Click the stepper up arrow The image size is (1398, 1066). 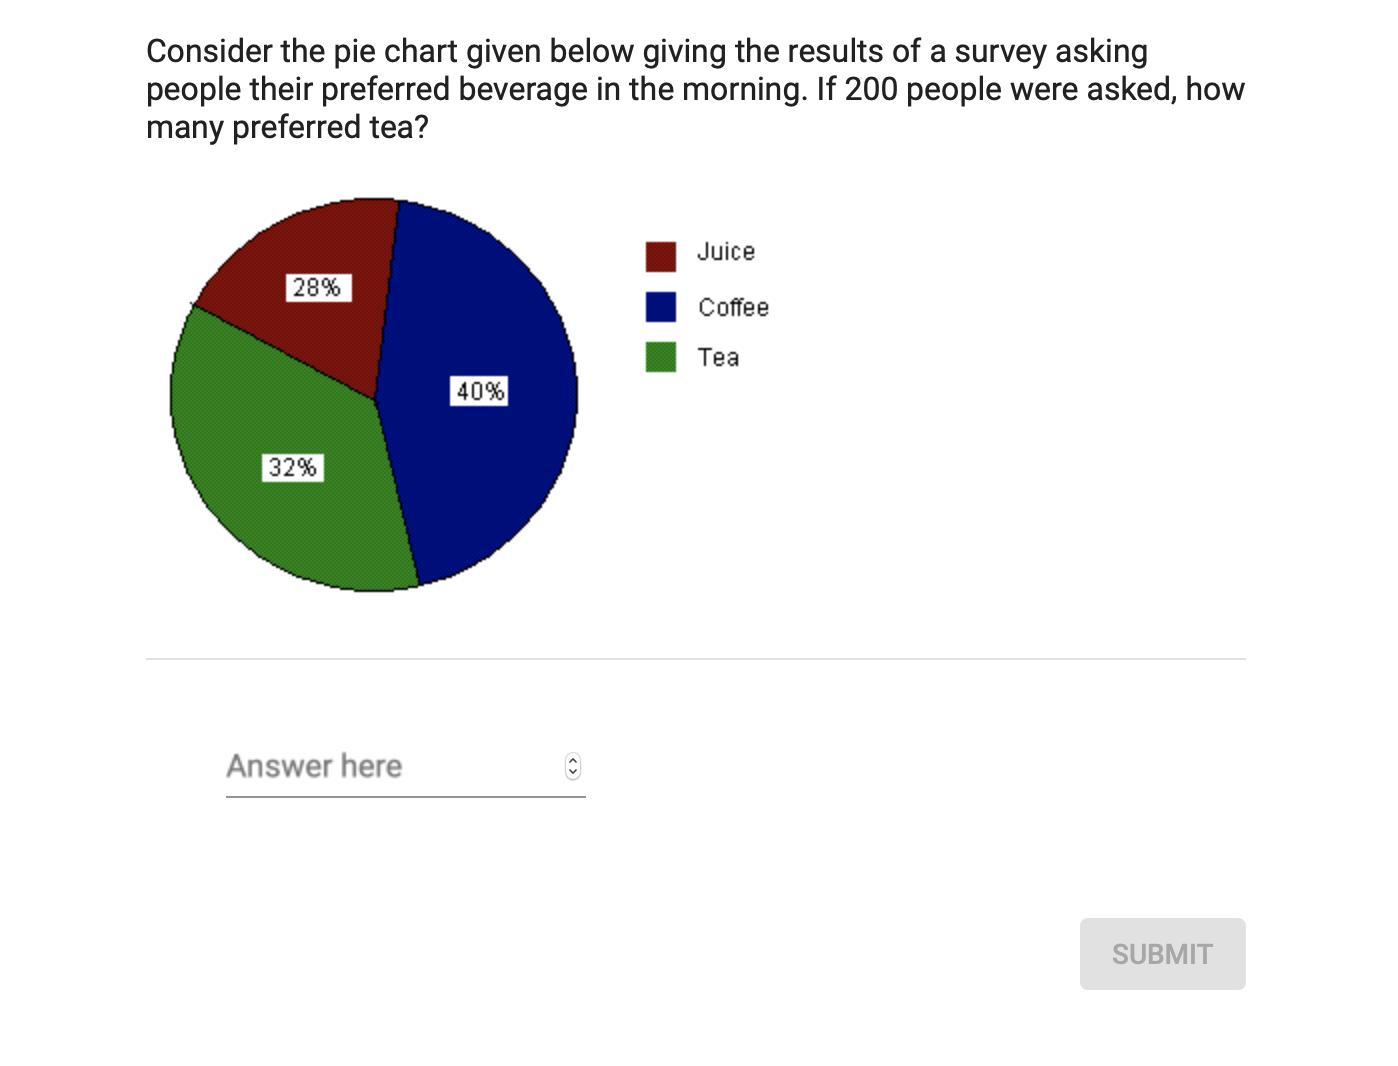pos(573,760)
